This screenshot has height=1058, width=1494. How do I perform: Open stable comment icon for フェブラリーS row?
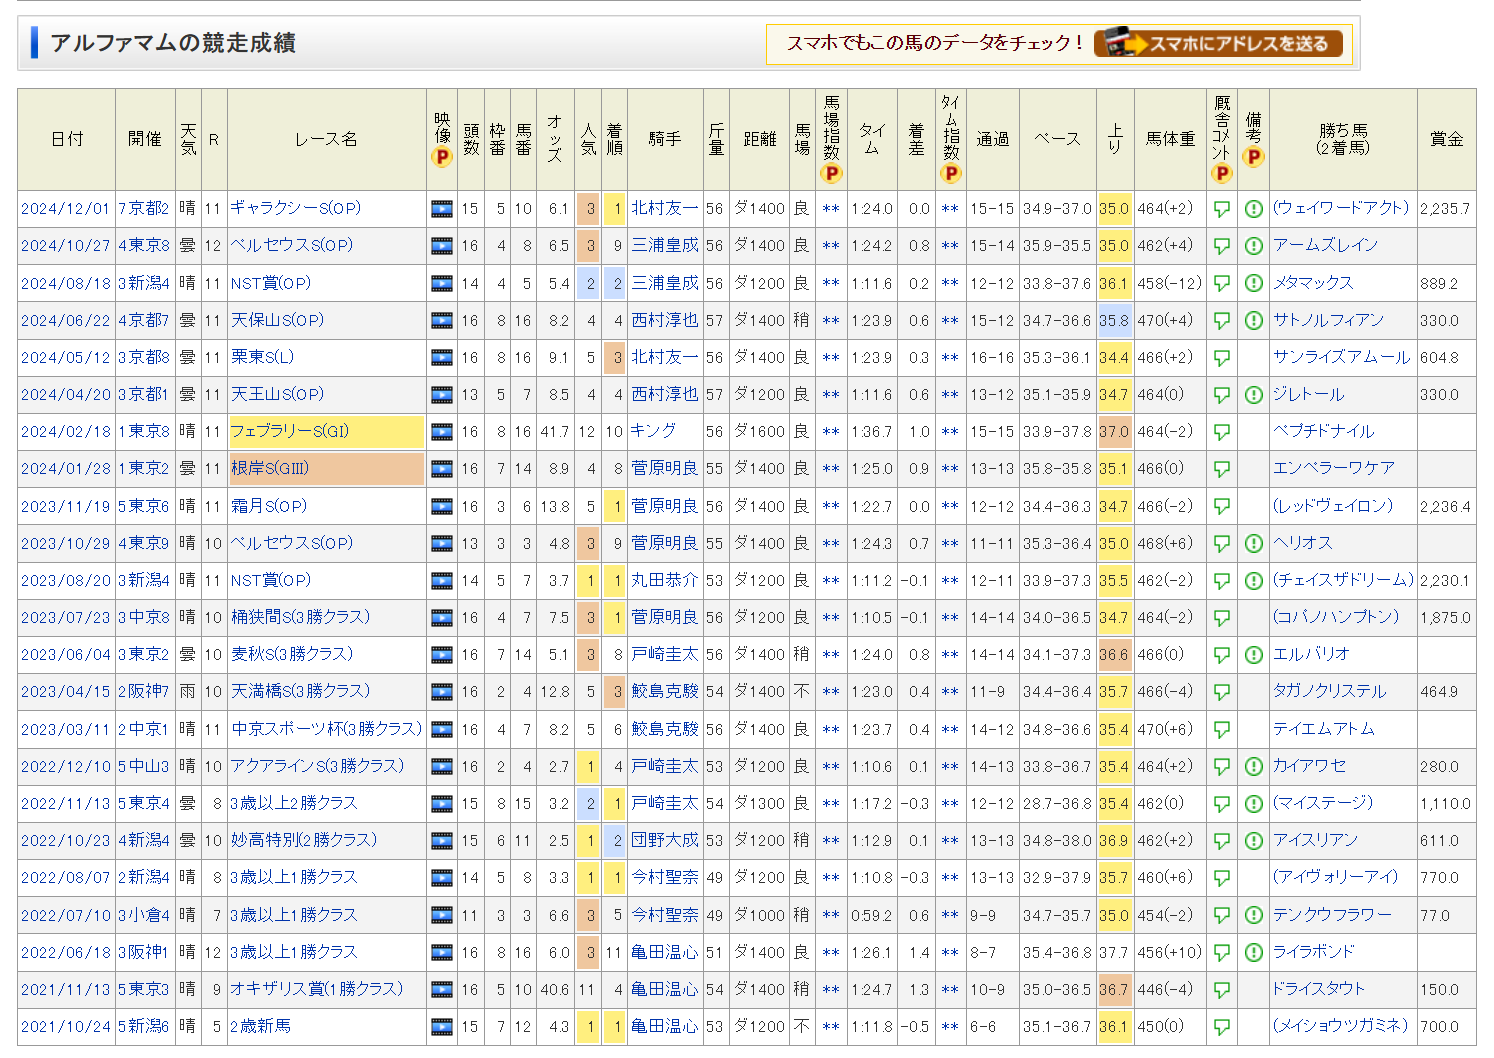pyautogui.click(x=1221, y=432)
